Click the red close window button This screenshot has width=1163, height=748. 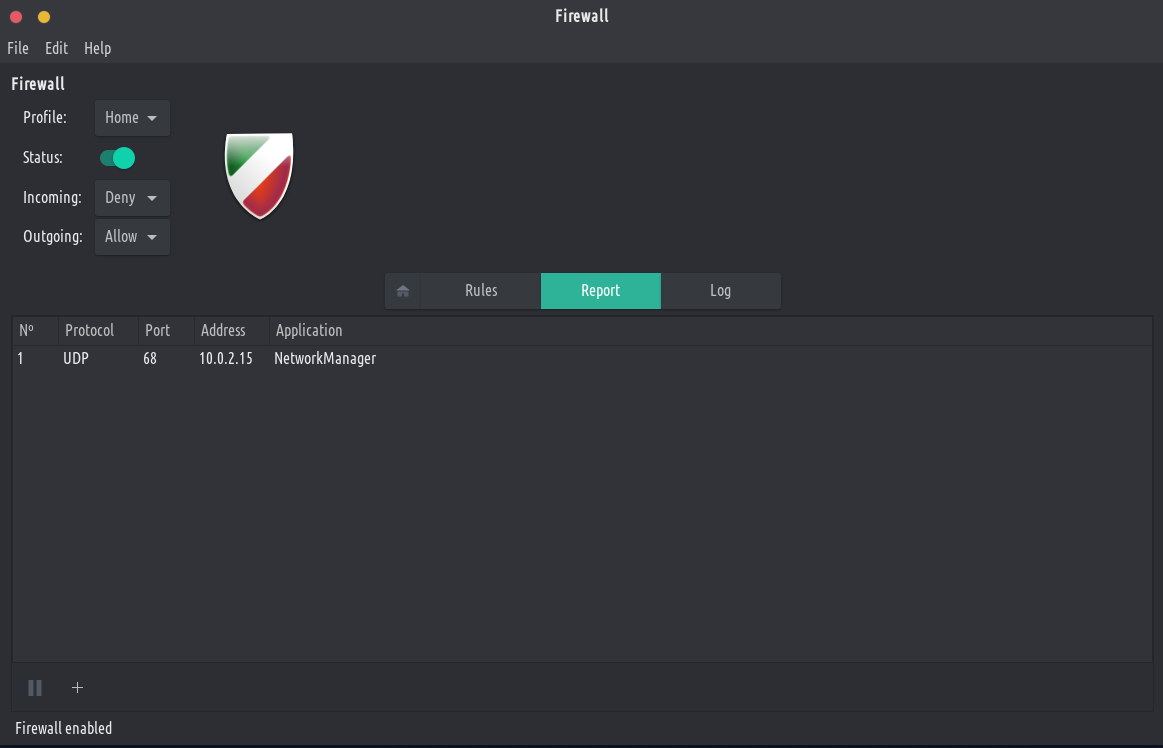[x=16, y=16]
